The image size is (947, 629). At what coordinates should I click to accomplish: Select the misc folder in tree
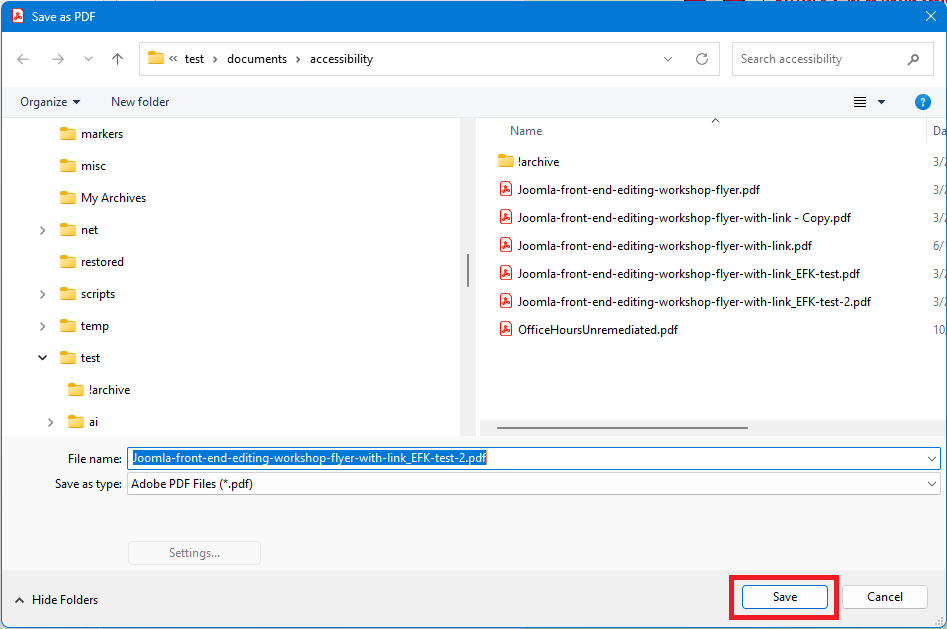coord(83,166)
